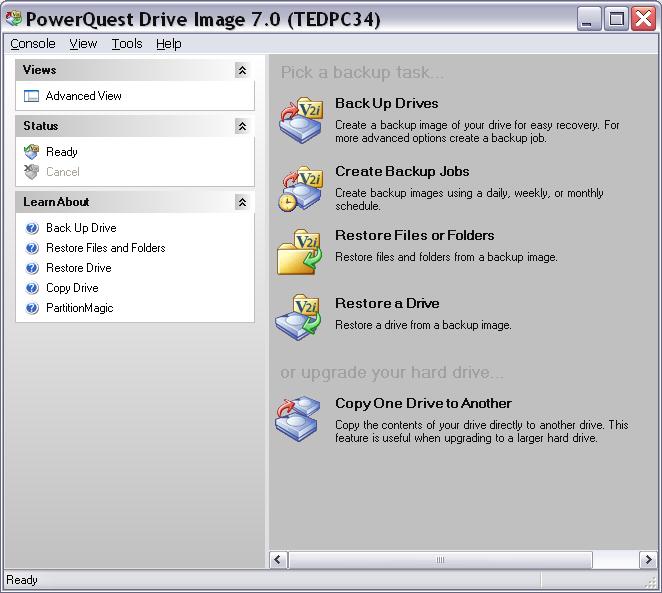
Task: Click the Copy One Drive to Another icon
Action: (x=297, y=419)
